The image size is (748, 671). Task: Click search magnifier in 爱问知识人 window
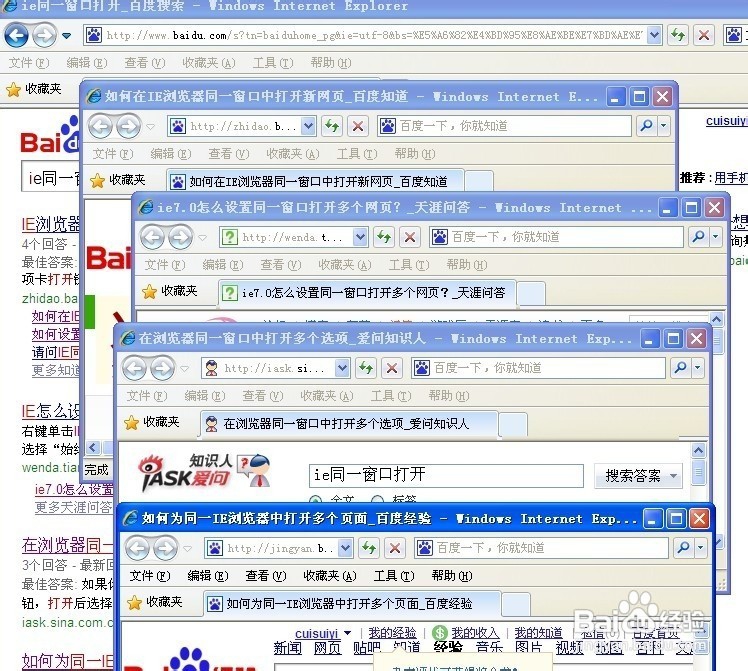point(681,368)
